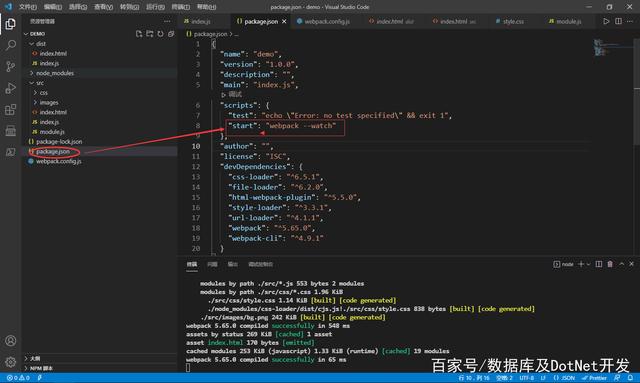Add a new terminal with plus icon
The width and height of the screenshot is (640, 383).
(581, 264)
